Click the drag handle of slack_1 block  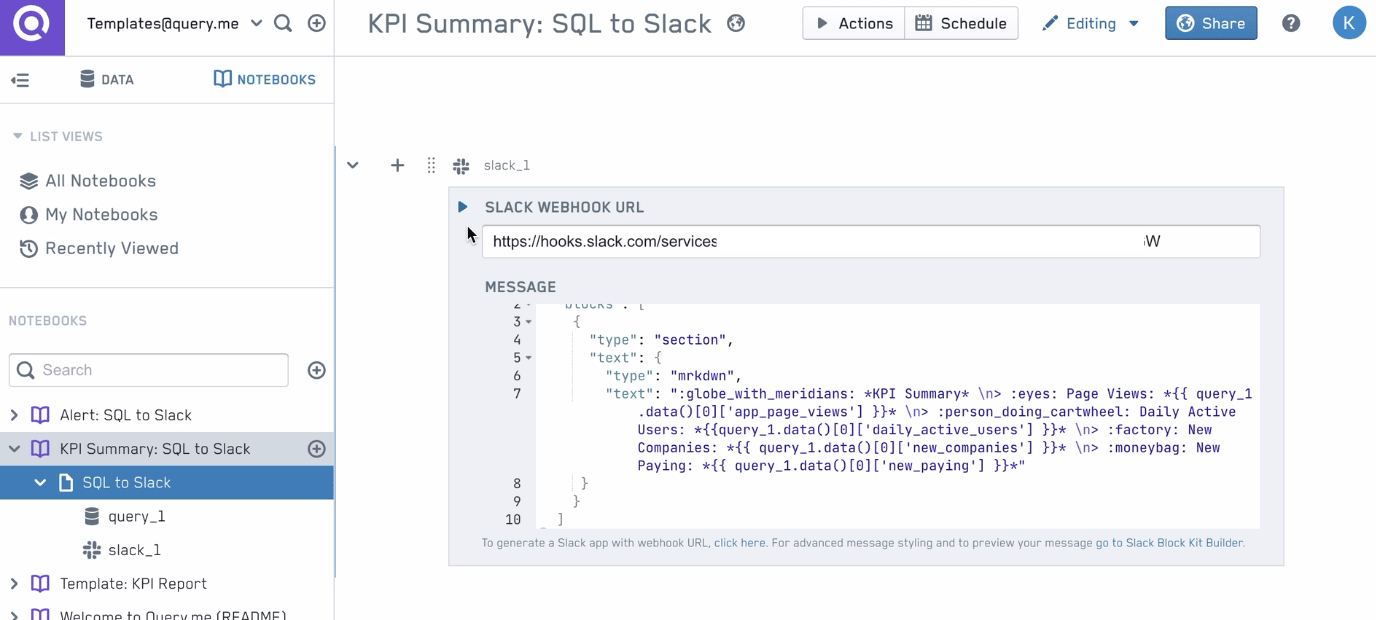point(431,165)
